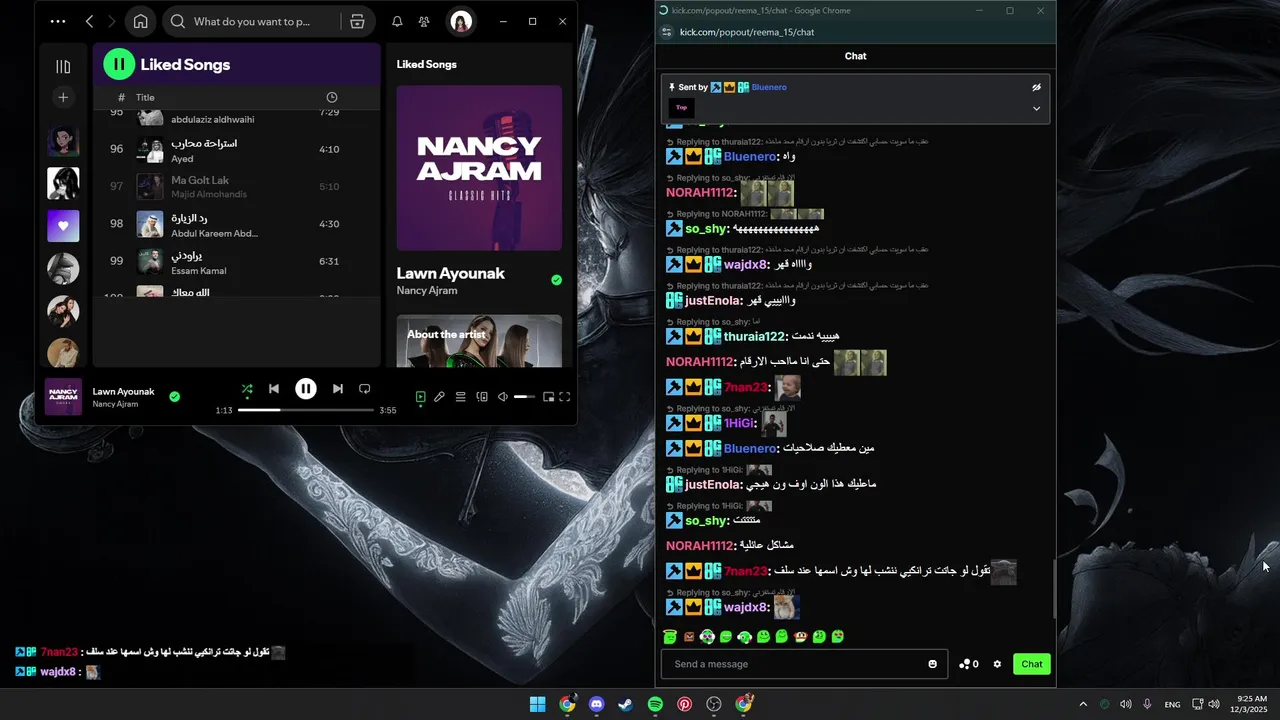Adjust Spotify volume slider
The width and height of the screenshot is (1280, 720).
coord(525,397)
